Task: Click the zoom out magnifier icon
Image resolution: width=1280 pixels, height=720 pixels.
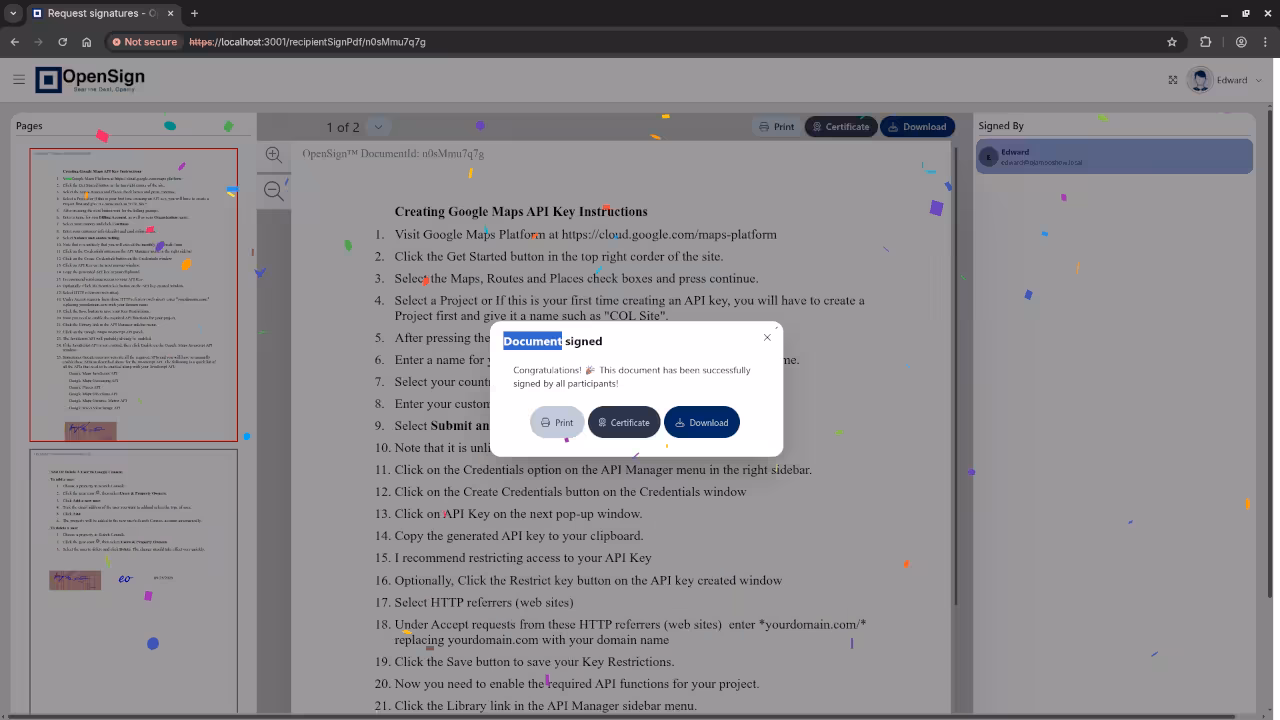Action: [x=273, y=191]
